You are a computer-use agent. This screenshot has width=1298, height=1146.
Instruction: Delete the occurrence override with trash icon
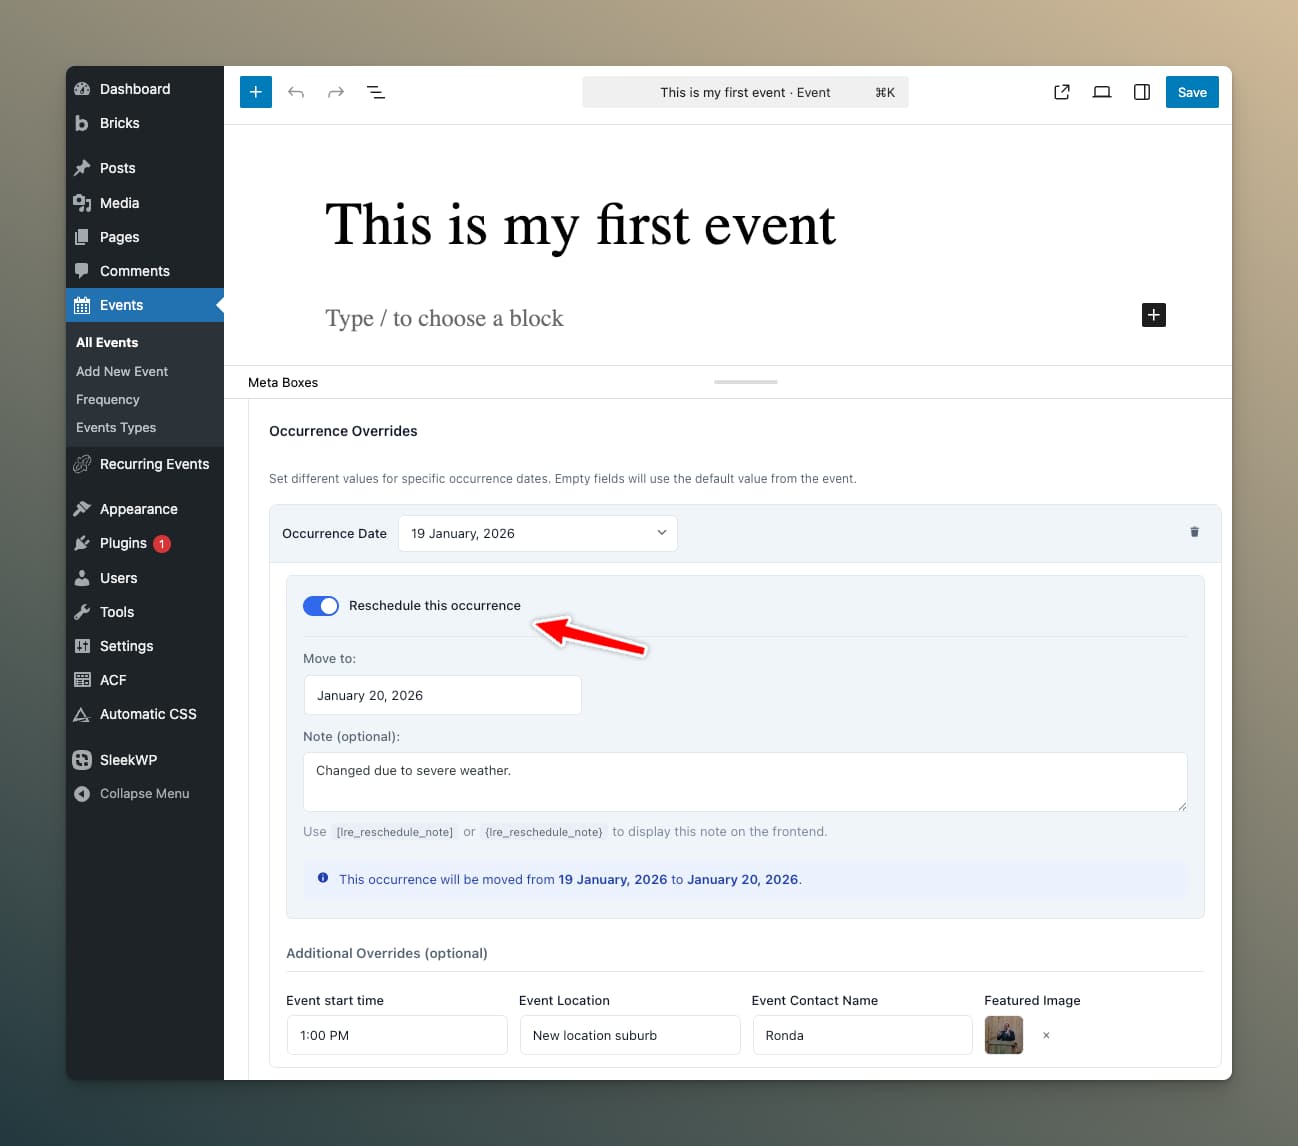pos(1194,532)
